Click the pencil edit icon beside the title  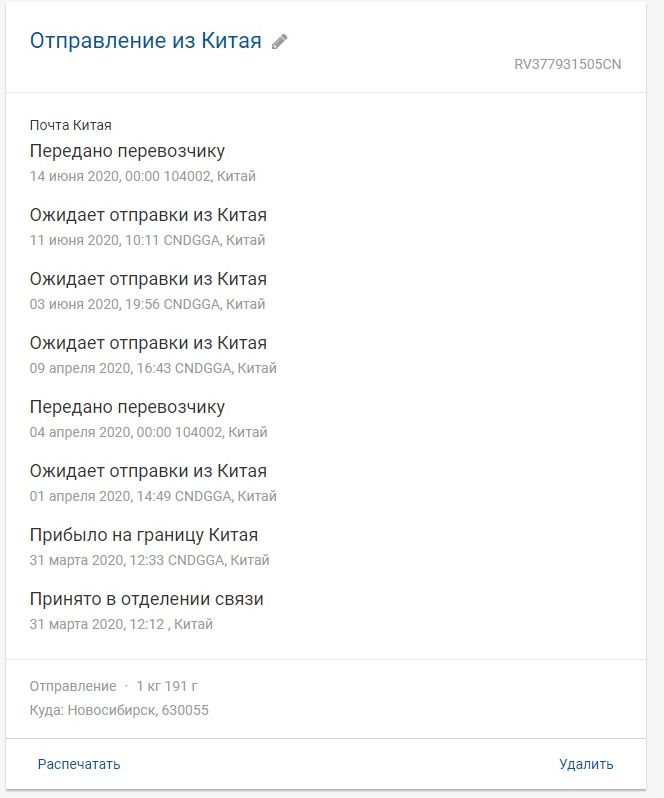[280, 42]
